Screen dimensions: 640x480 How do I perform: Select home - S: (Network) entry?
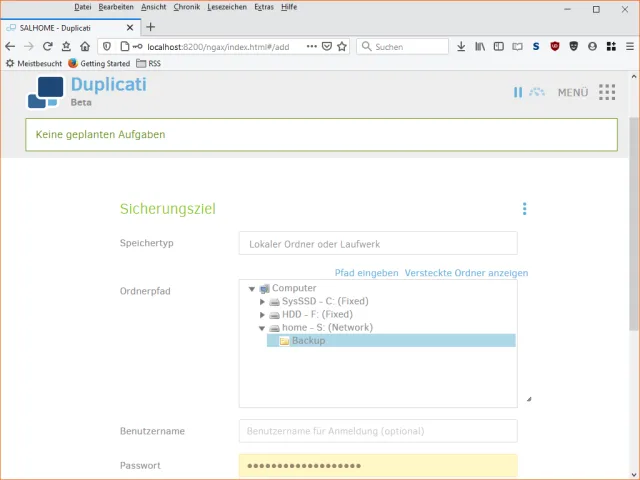coord(327,327)
